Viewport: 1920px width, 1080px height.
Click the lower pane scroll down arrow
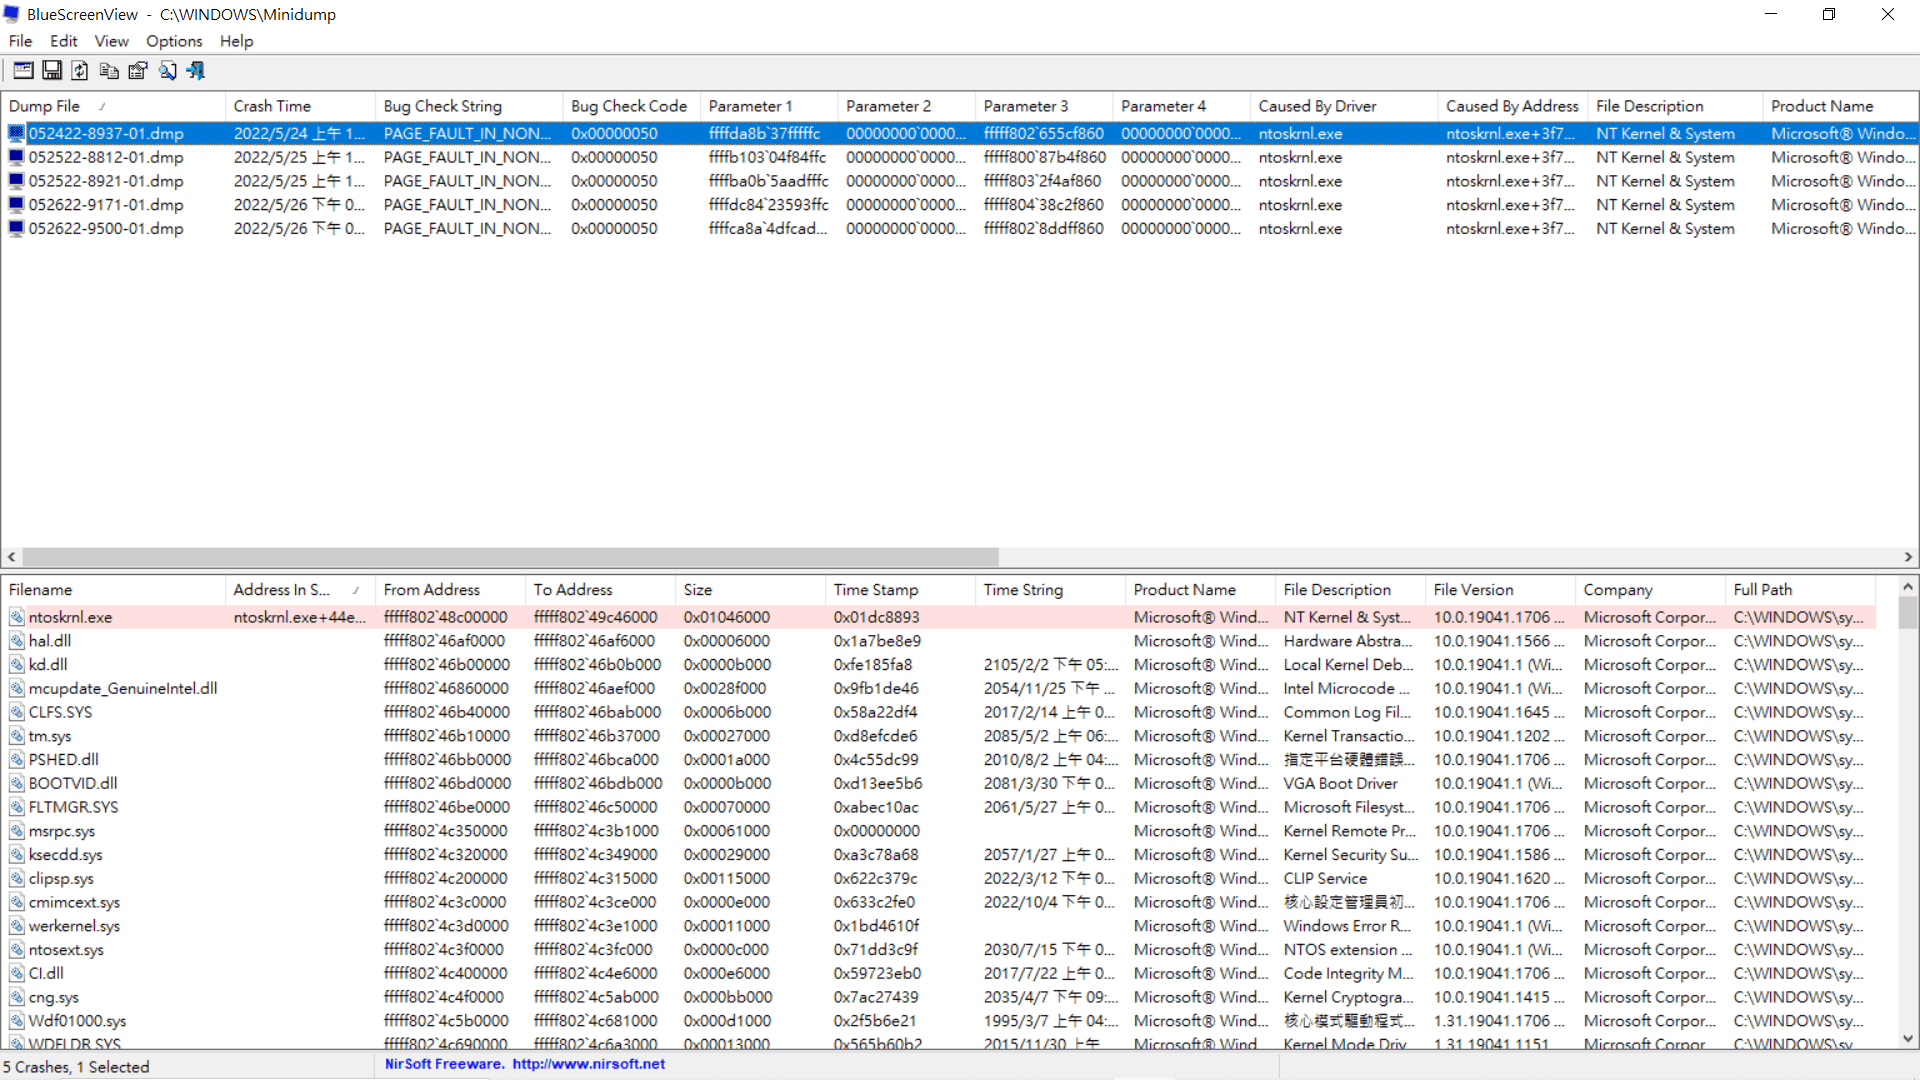1908,1039
